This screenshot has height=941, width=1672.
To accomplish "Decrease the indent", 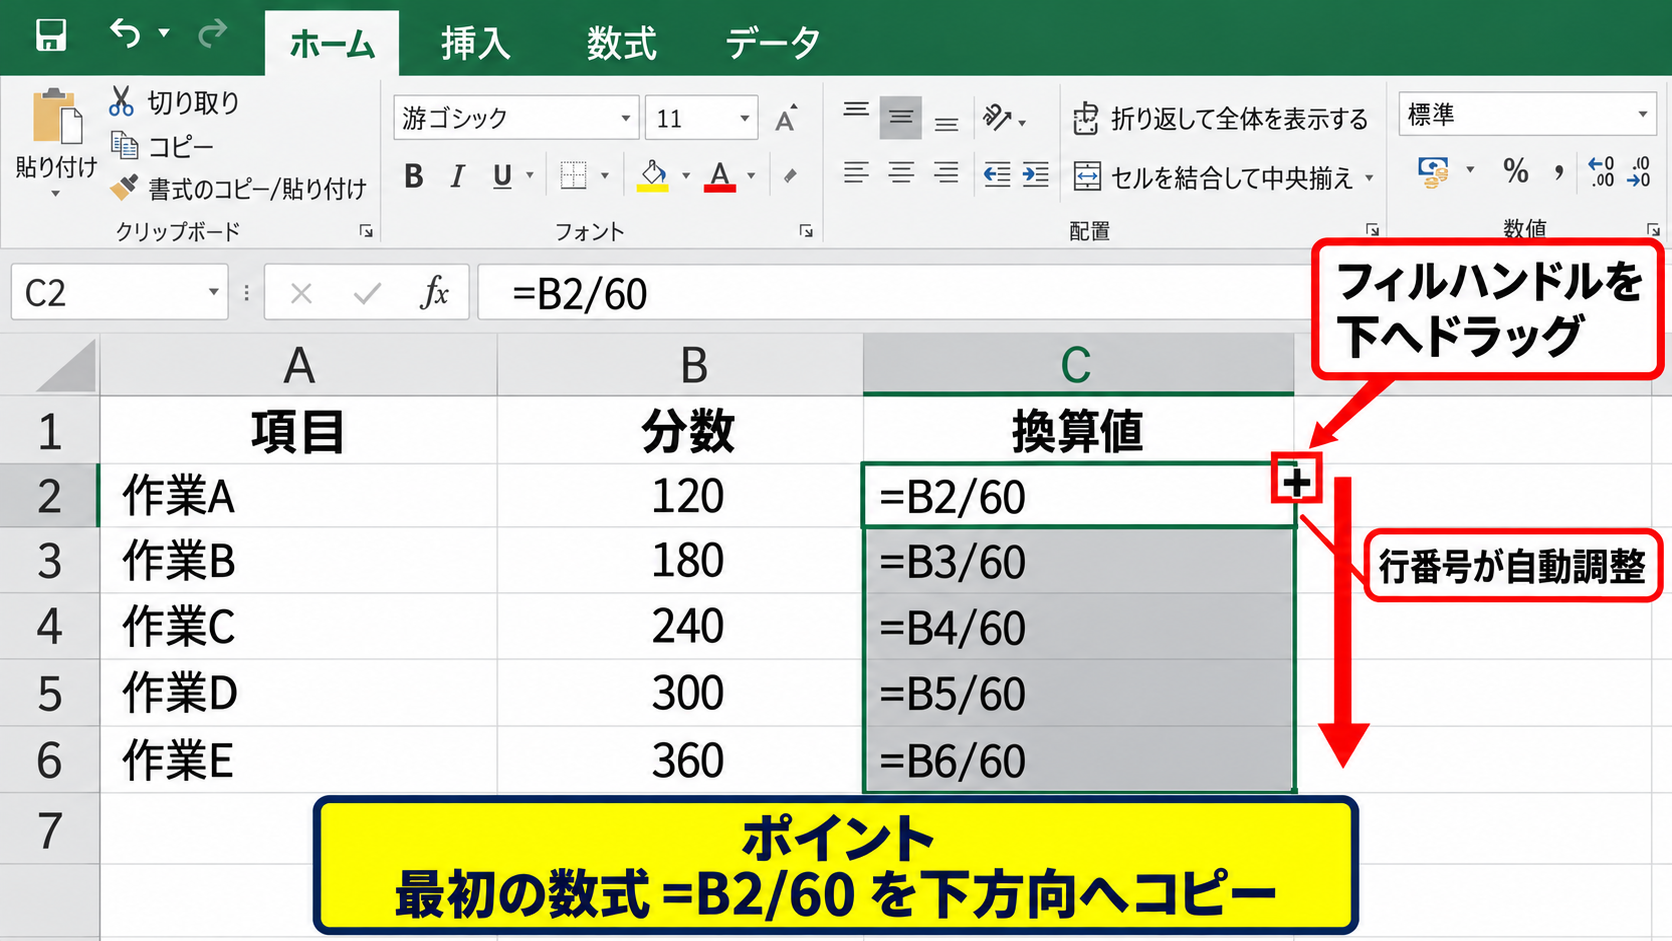I will [996, 175].
